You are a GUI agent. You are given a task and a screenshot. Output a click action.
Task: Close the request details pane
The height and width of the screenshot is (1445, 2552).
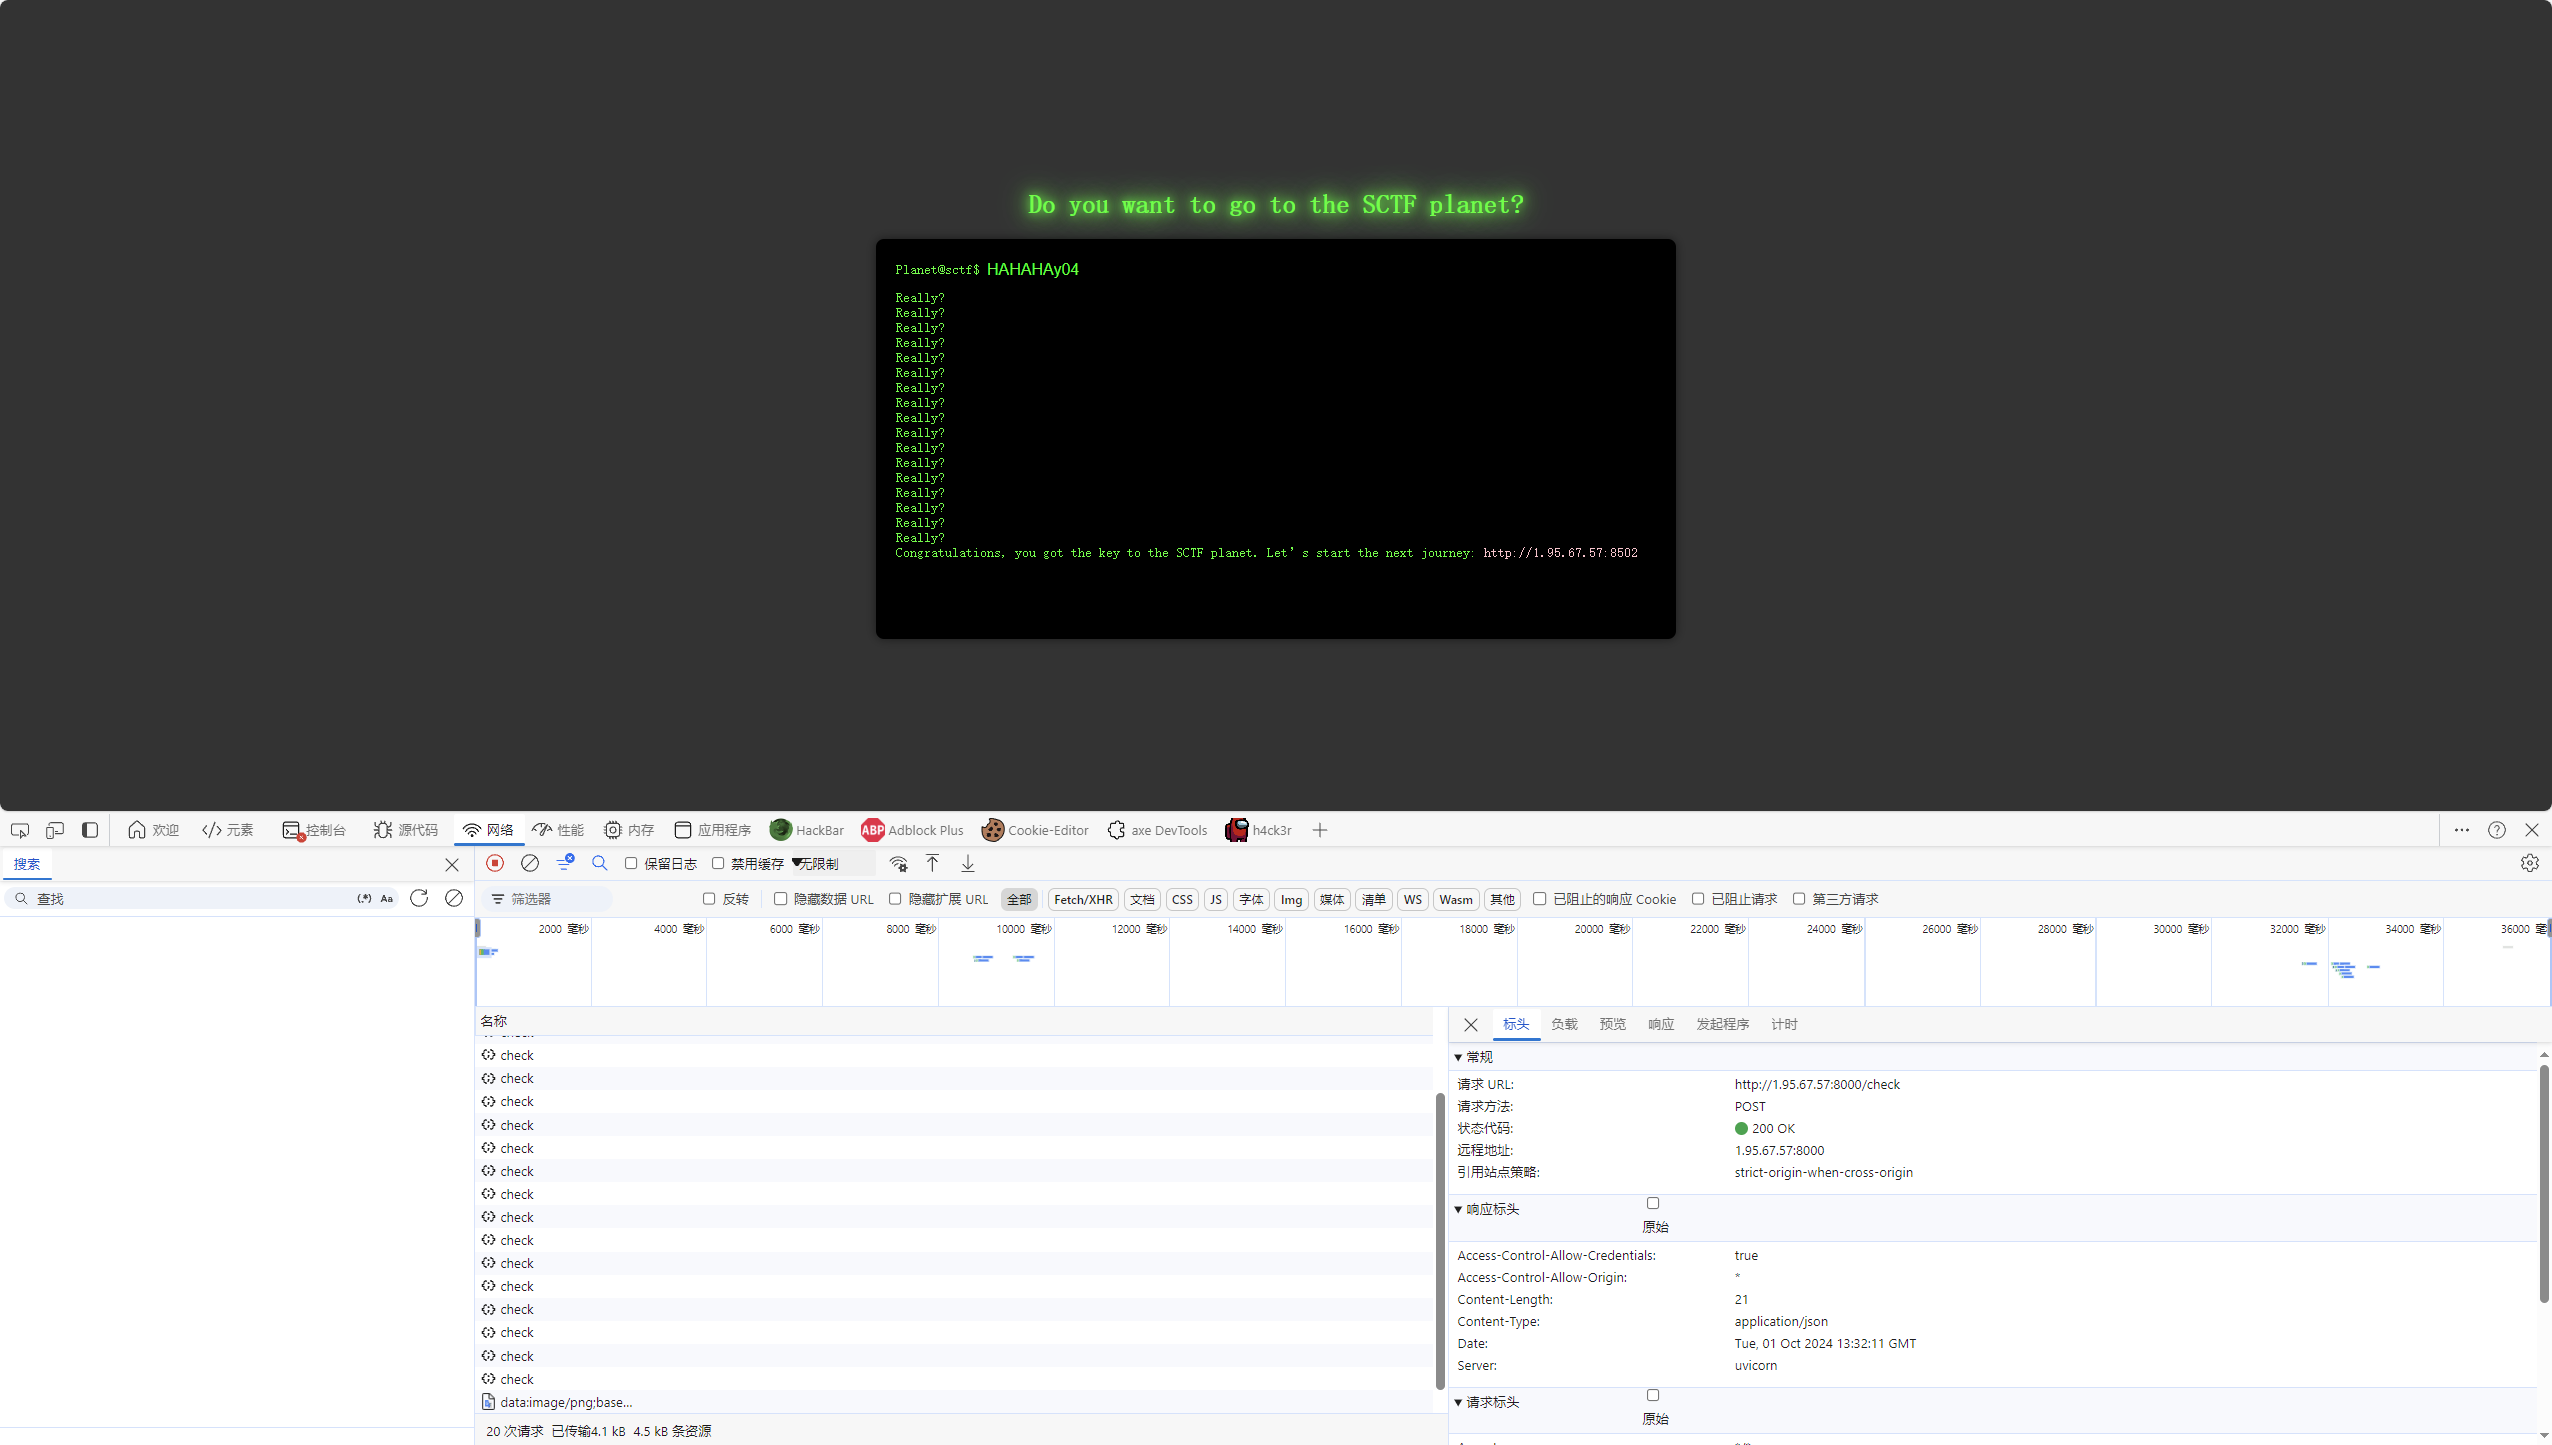coord(1471,1025)
